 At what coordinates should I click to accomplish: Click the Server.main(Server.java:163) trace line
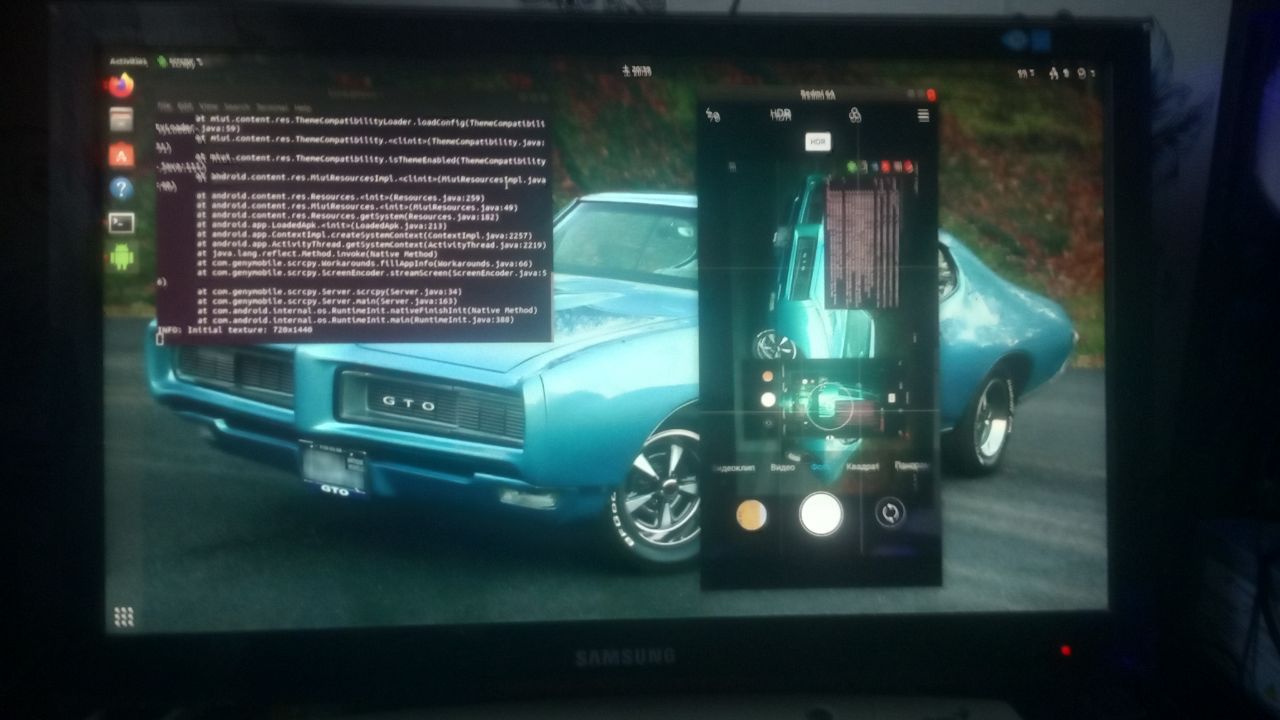327,300
